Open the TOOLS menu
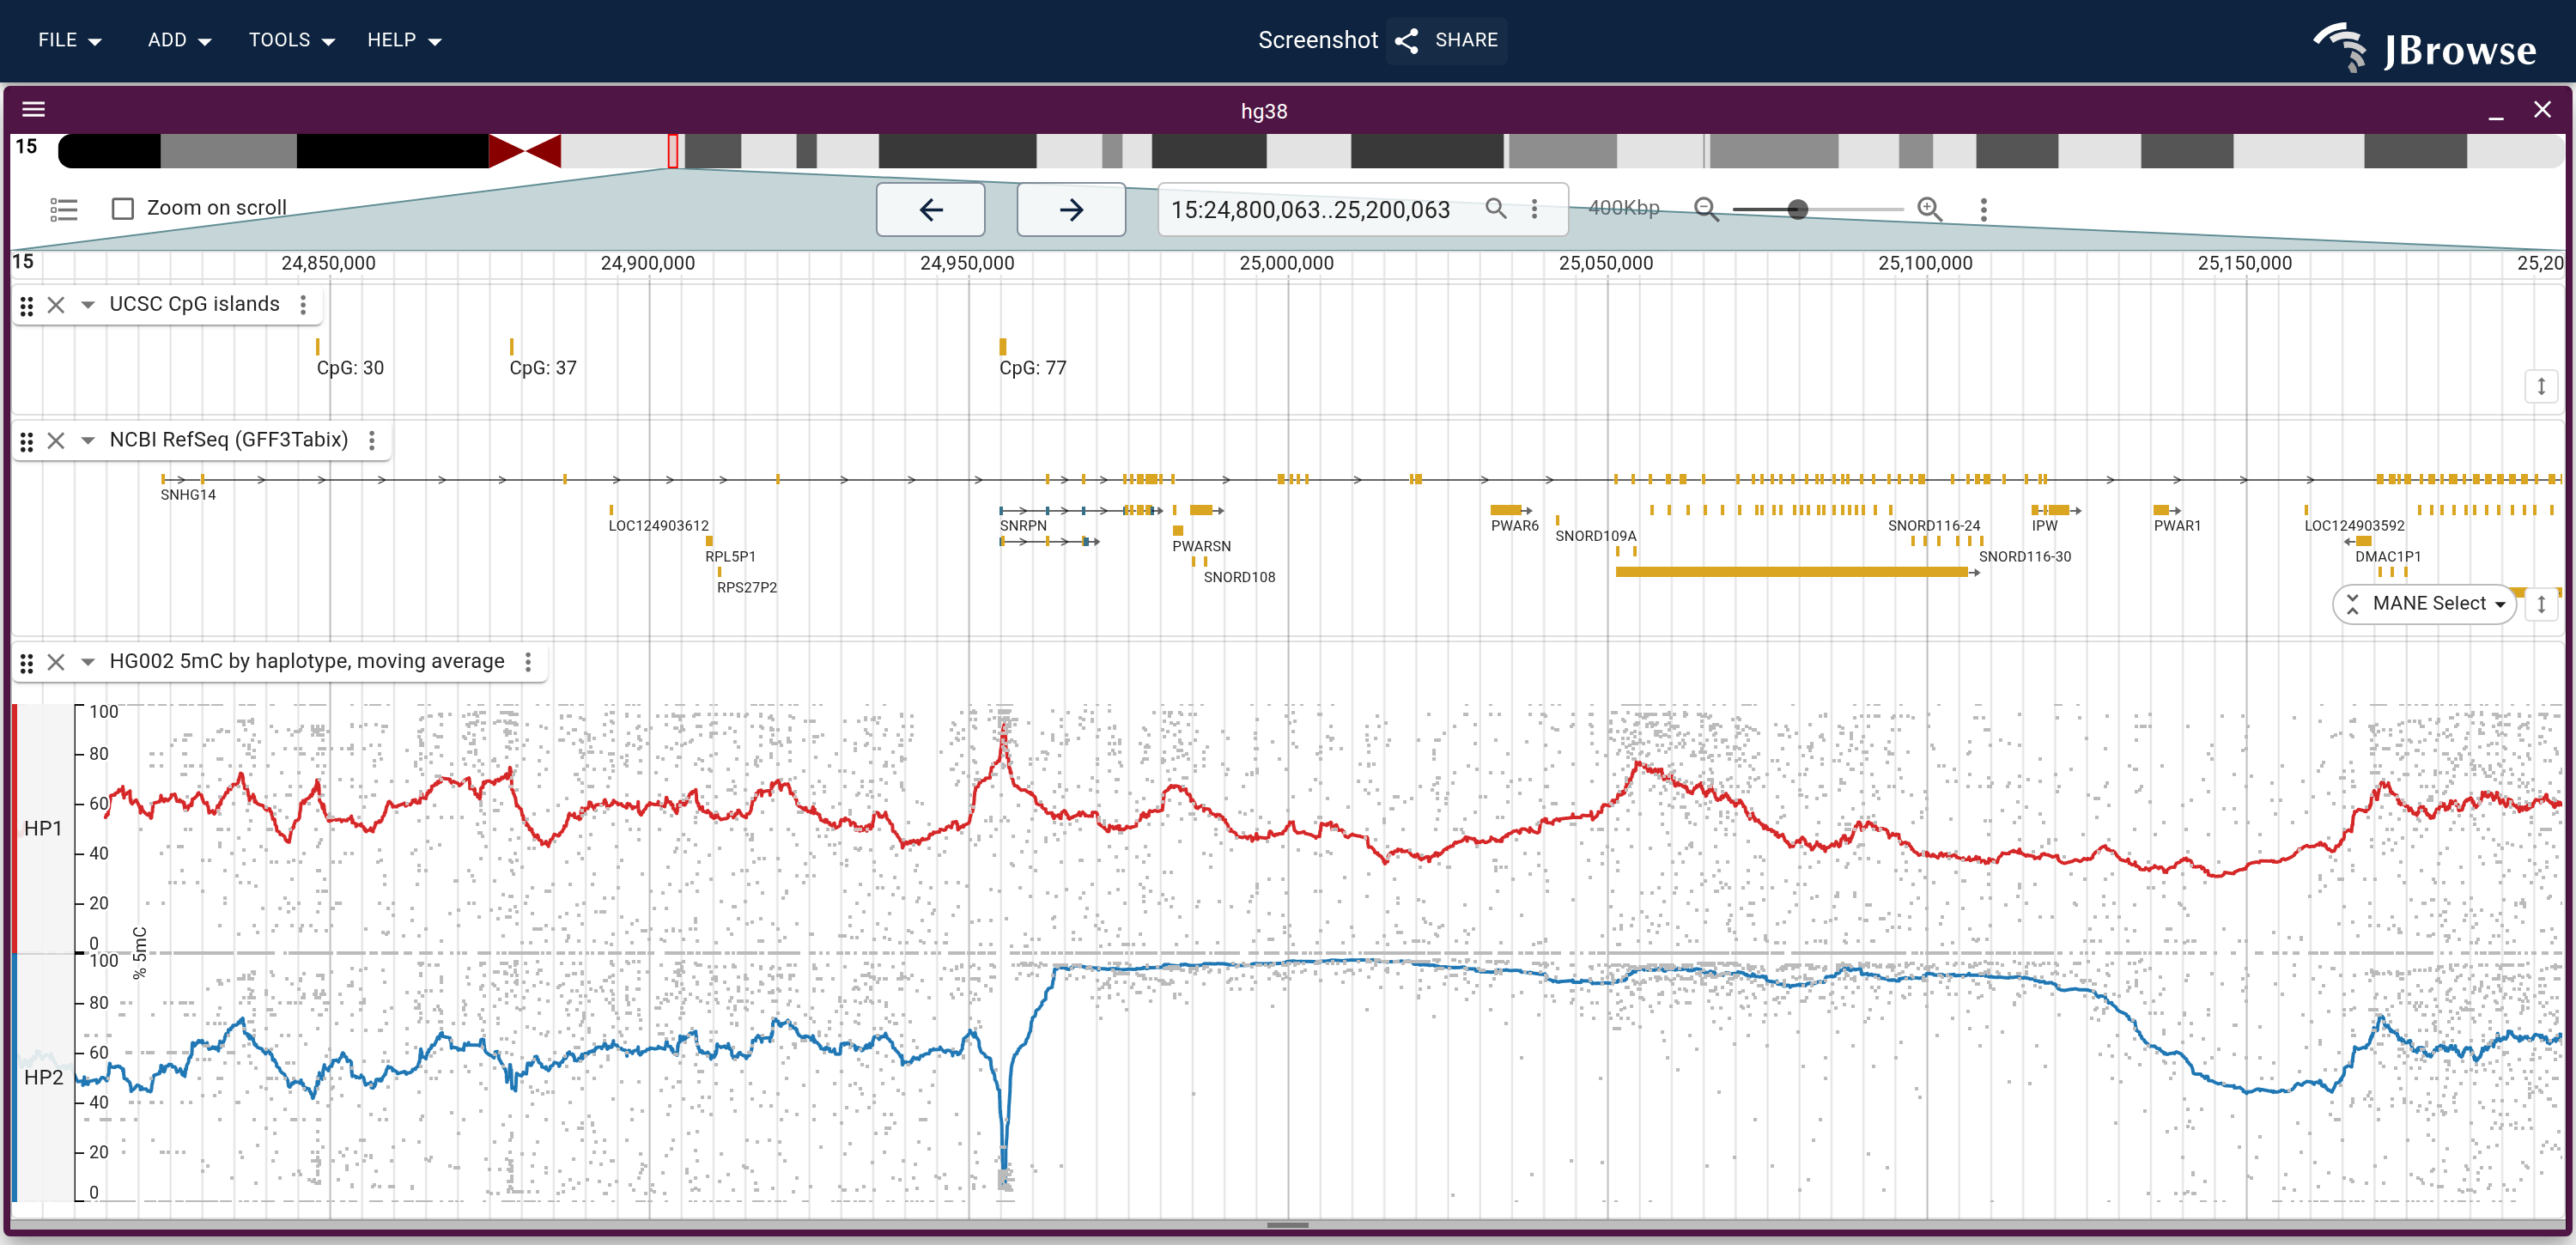This screenshot has height=1245, width=2576. (x=291, y=40)
